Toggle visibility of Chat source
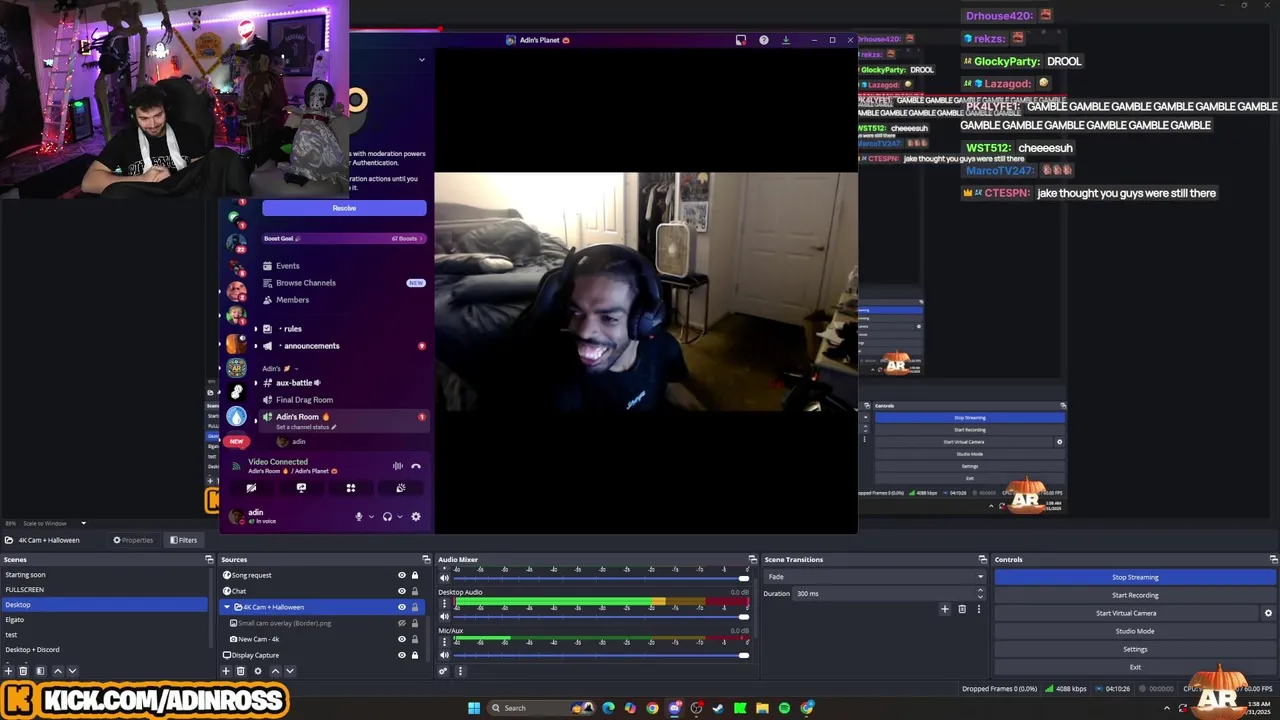The image size is (1280, 720). [x=402, y=591]
